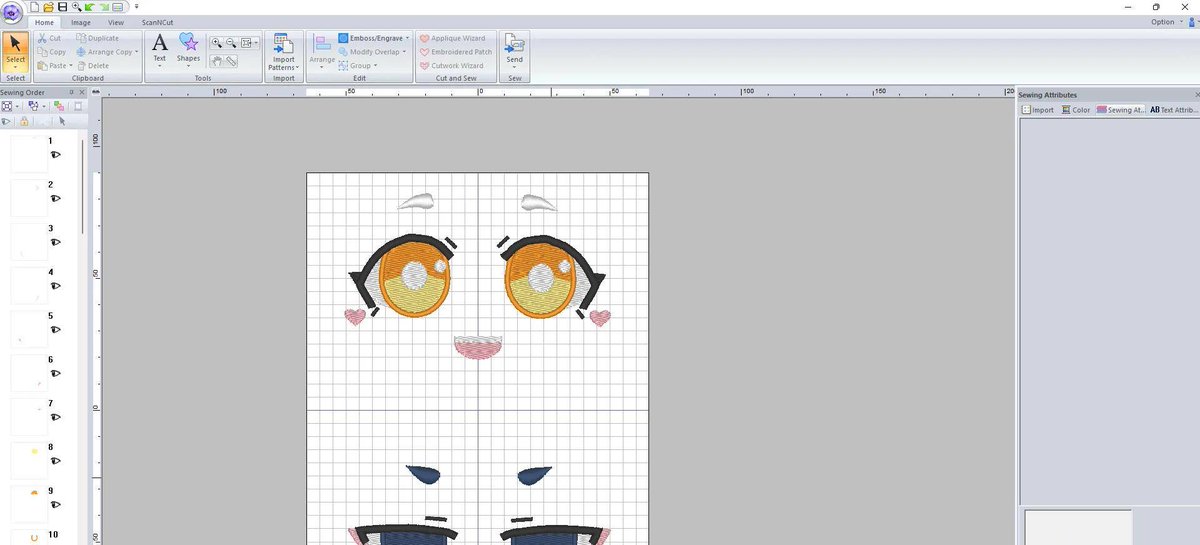Switch to the Home ribbon tab
Screen dimensions: 1200x545
44,21
